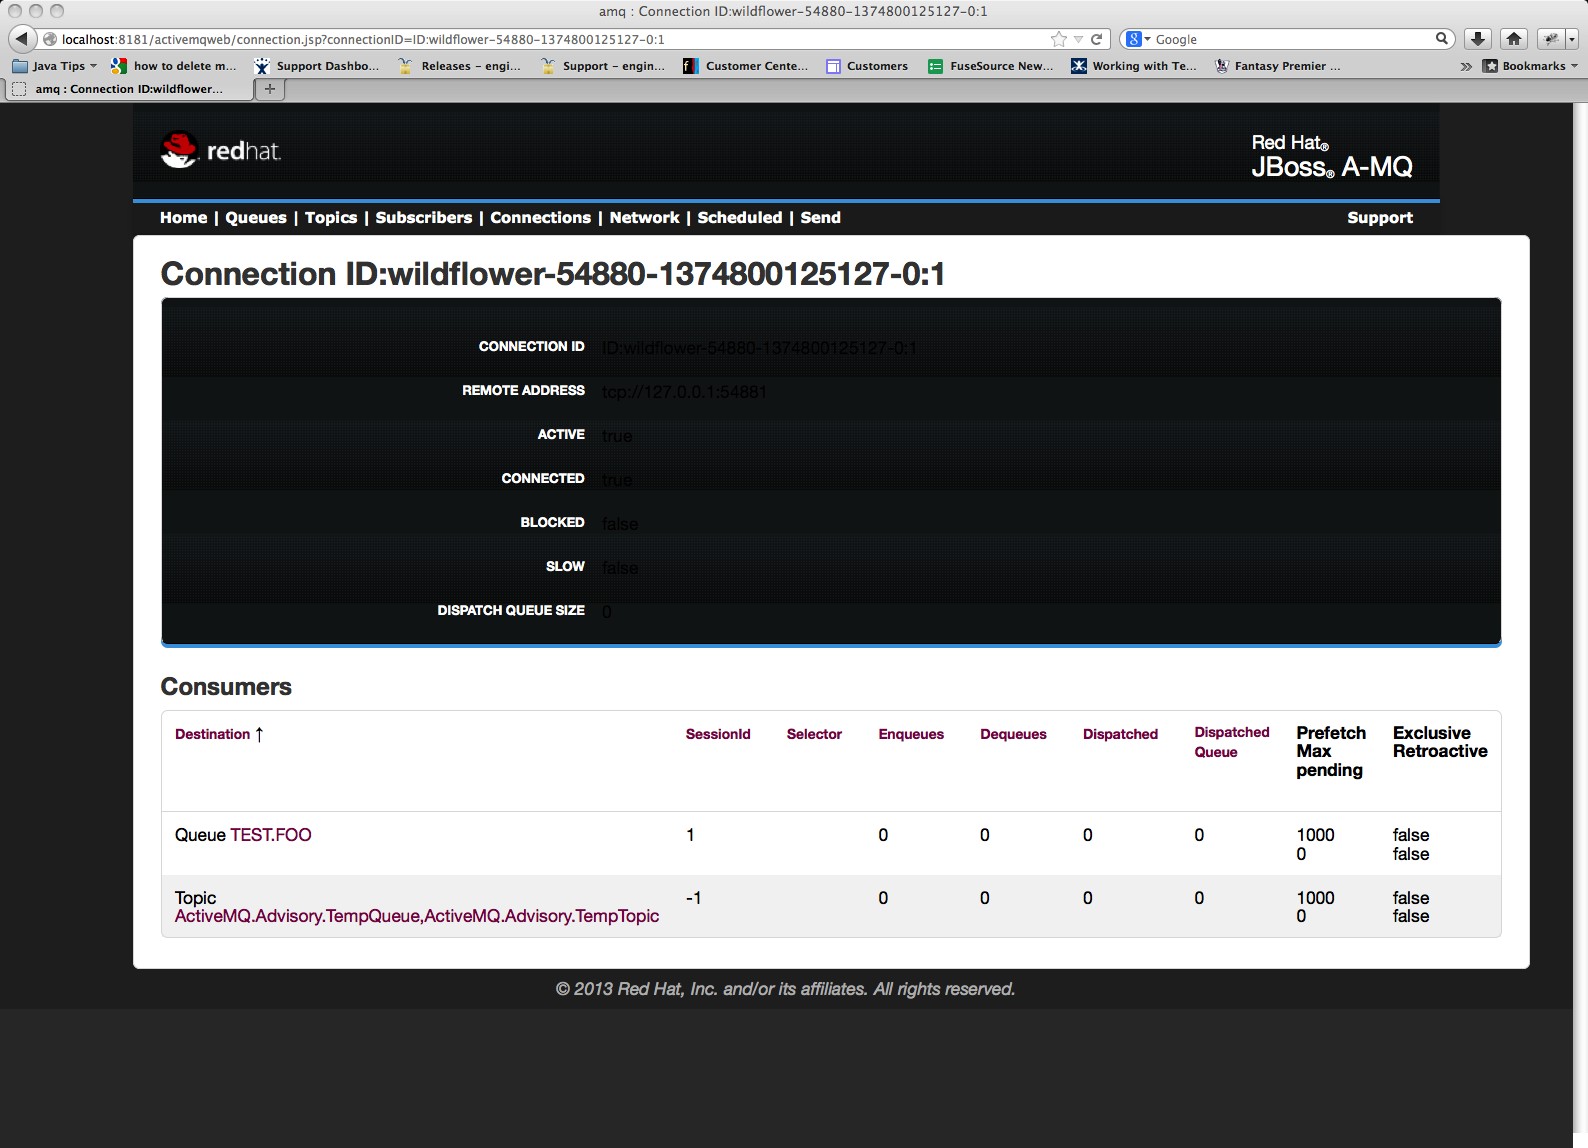The image size is (1588, 1148).
Task: Click the bookmark star icon in the address bar
Action: click(x=1059, y=39)
